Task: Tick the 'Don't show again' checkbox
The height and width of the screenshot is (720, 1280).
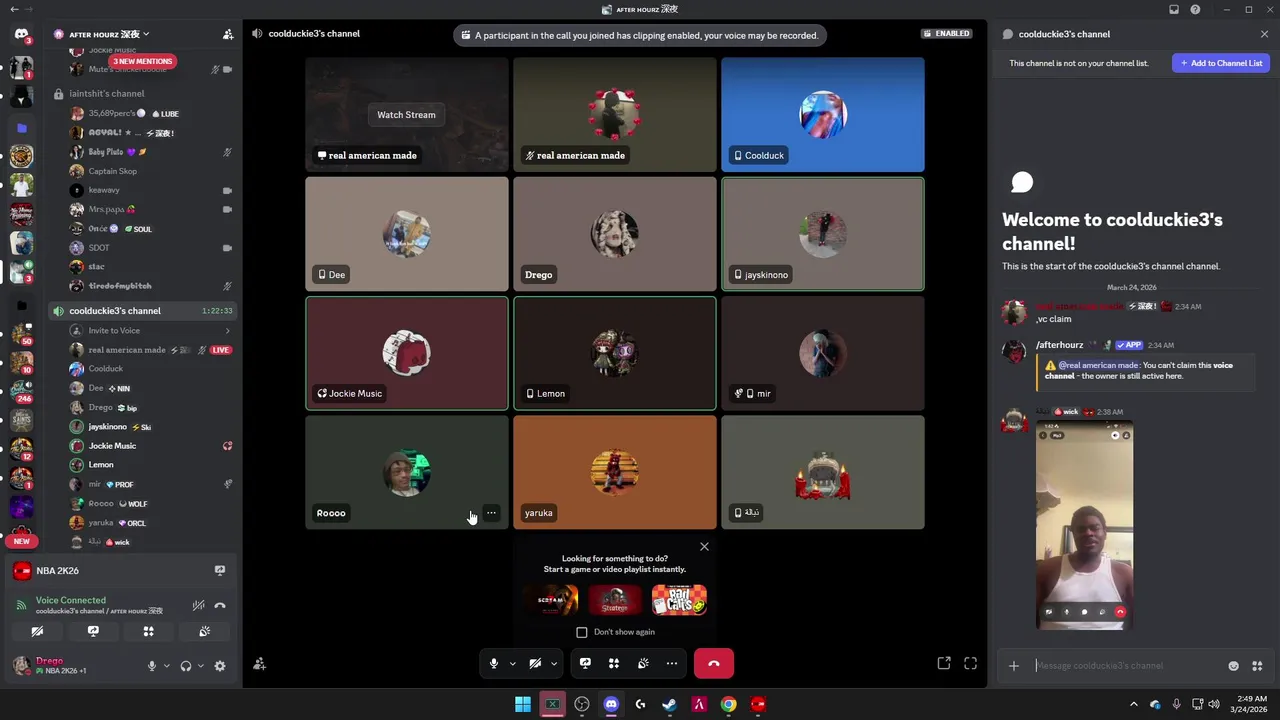Action: click(582, 632)
